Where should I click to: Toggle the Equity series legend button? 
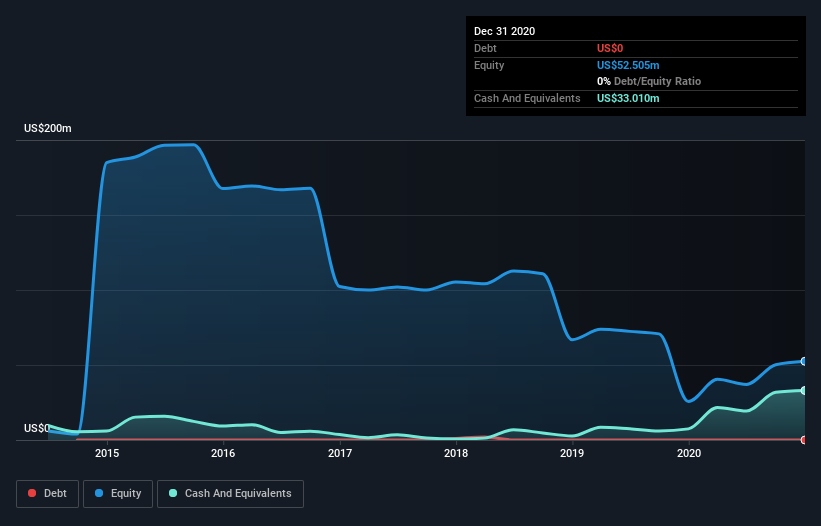pyautogui.click(x=118, y=494)
